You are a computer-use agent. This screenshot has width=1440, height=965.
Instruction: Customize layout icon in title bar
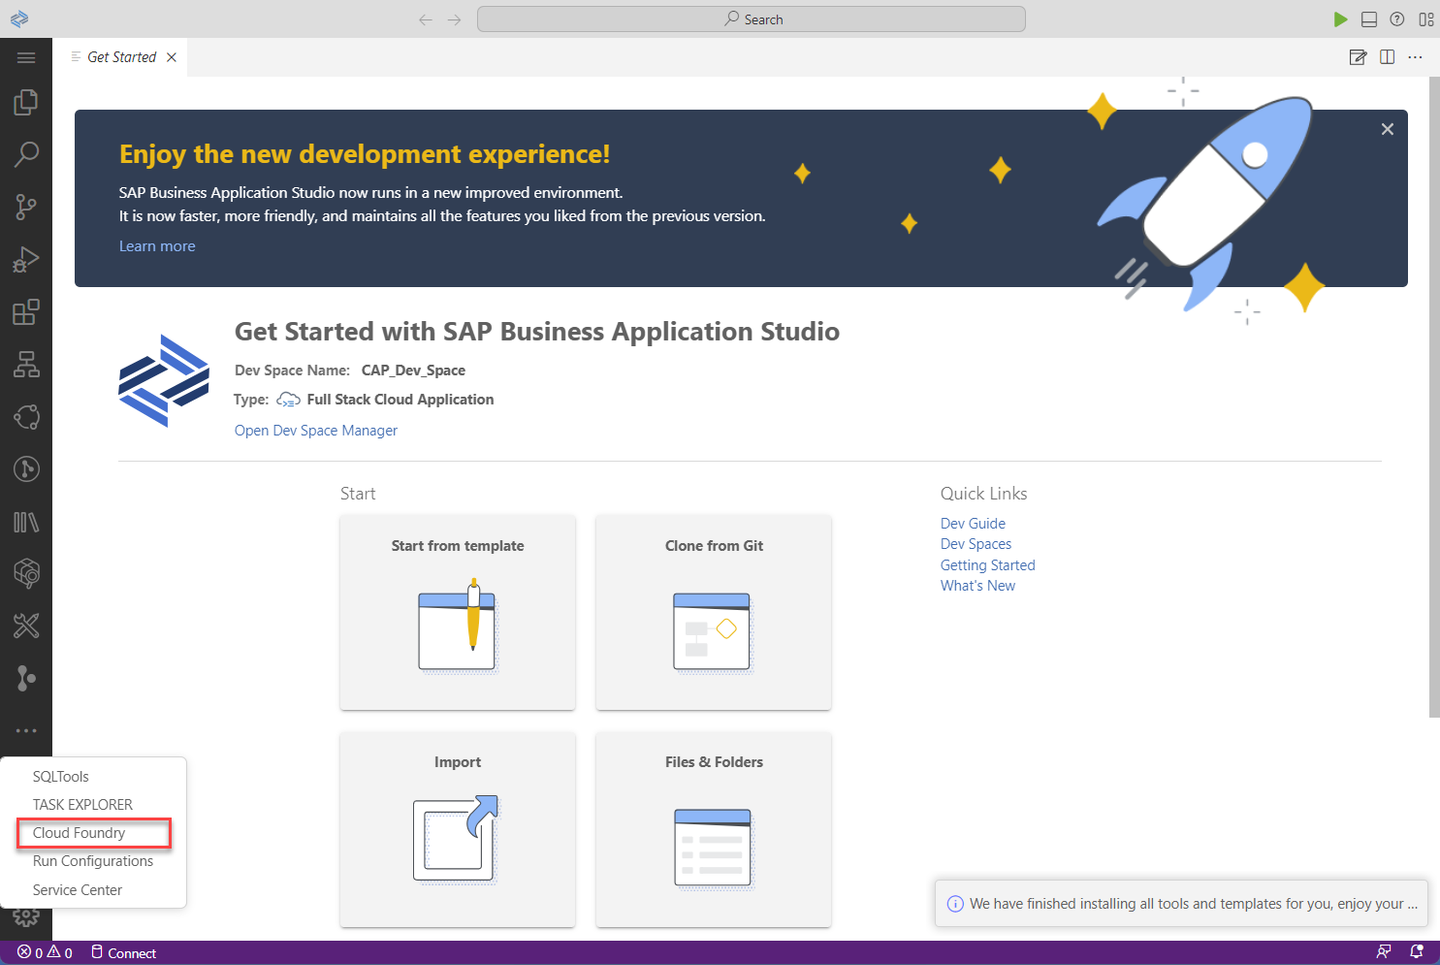click(1426, 19)
